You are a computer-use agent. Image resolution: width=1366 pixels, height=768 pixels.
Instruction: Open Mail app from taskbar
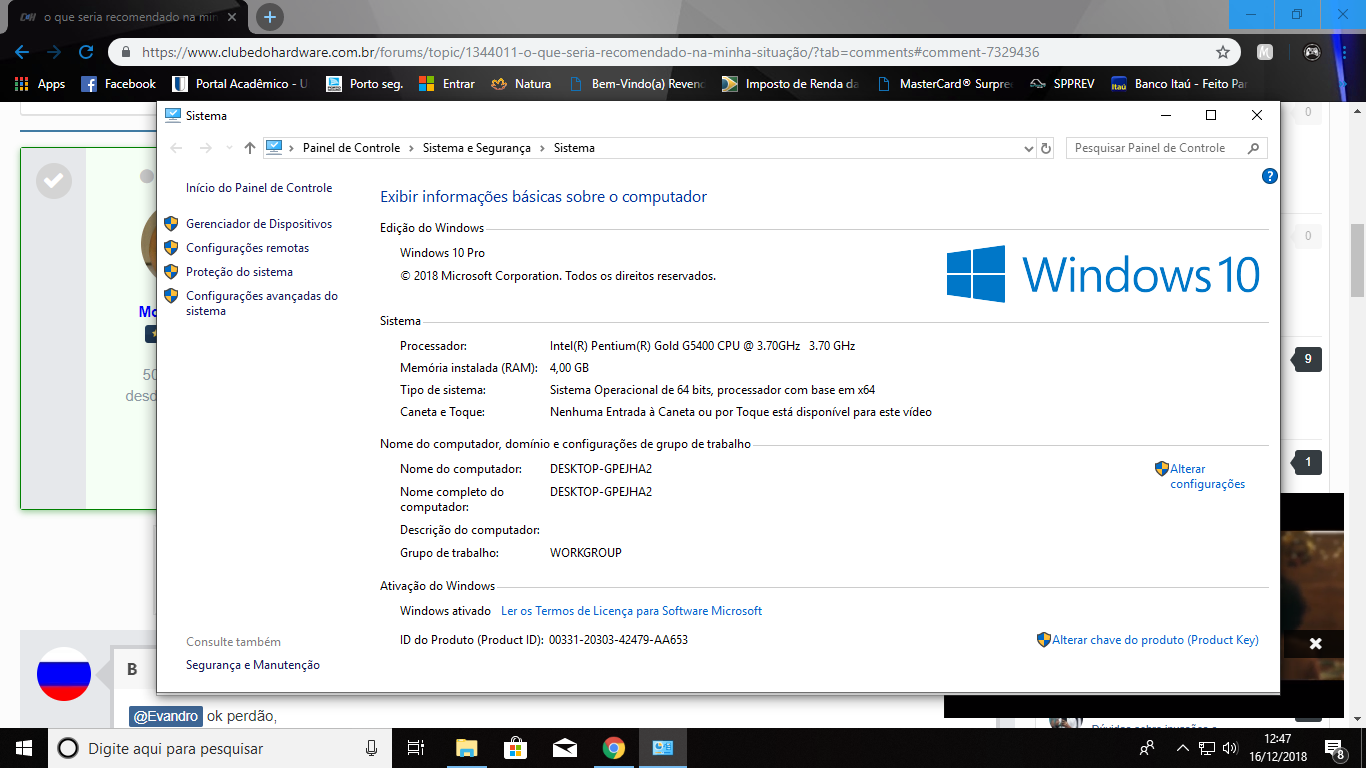[x=564, y=748]
